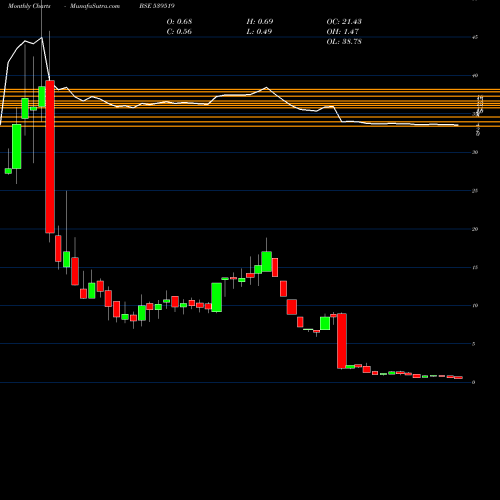Select the close value 'C: 0.56'
Viewport: 500px width, 500px height.
coord(179,32)
